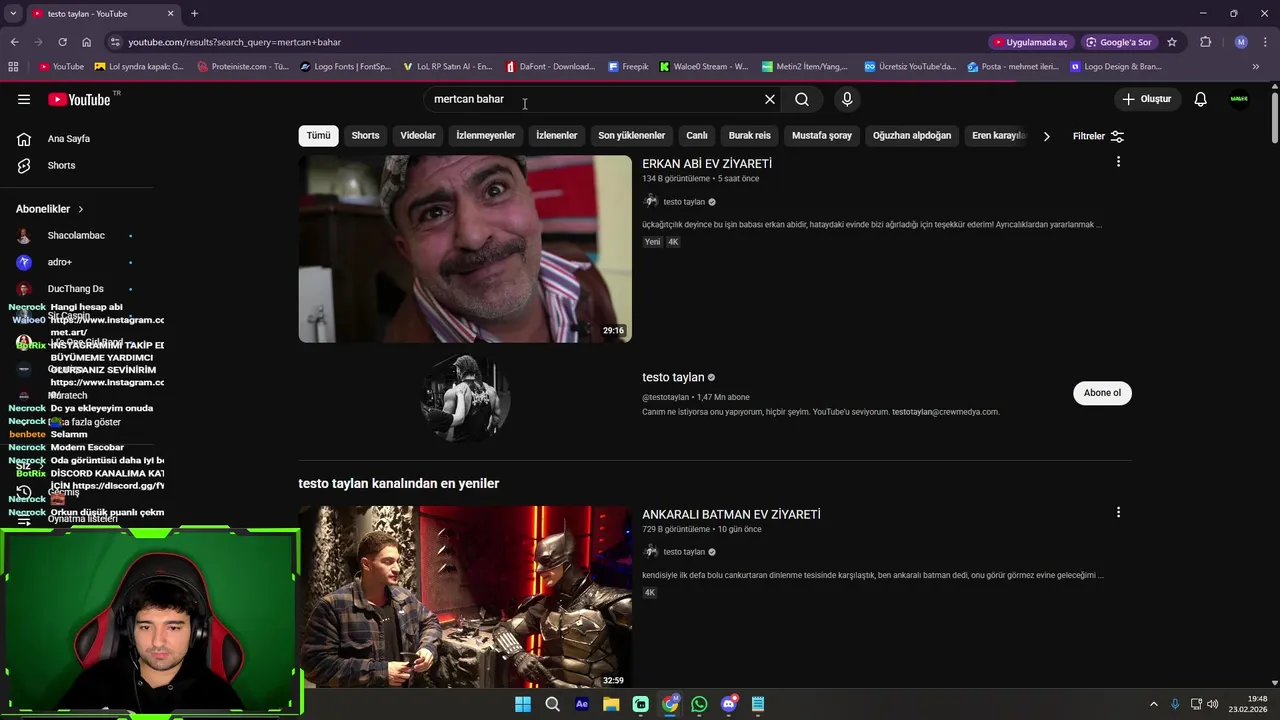1280x720 pixels.
Task: Start voice search with the microphone icon
Action: click(847, 99)
